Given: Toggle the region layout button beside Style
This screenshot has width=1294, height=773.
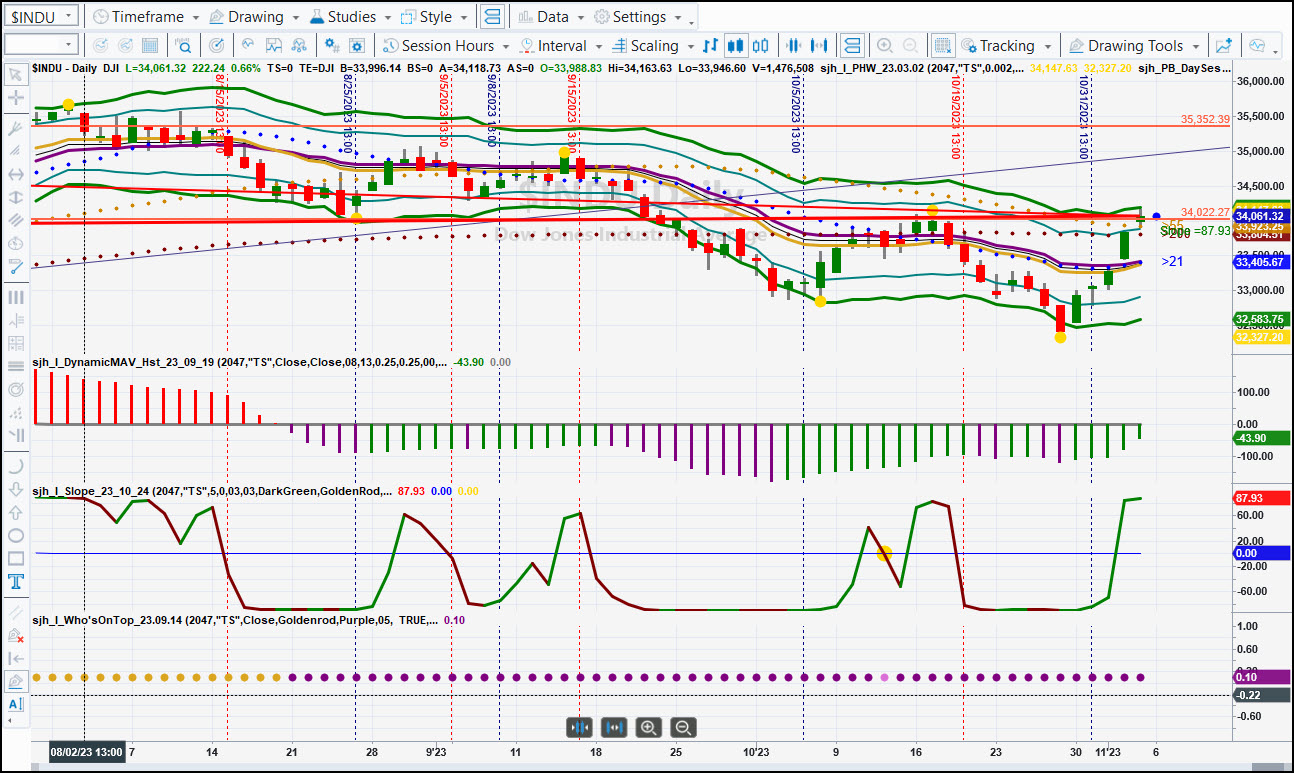Looking at the screenshot, I should click(x=492, y=17).
